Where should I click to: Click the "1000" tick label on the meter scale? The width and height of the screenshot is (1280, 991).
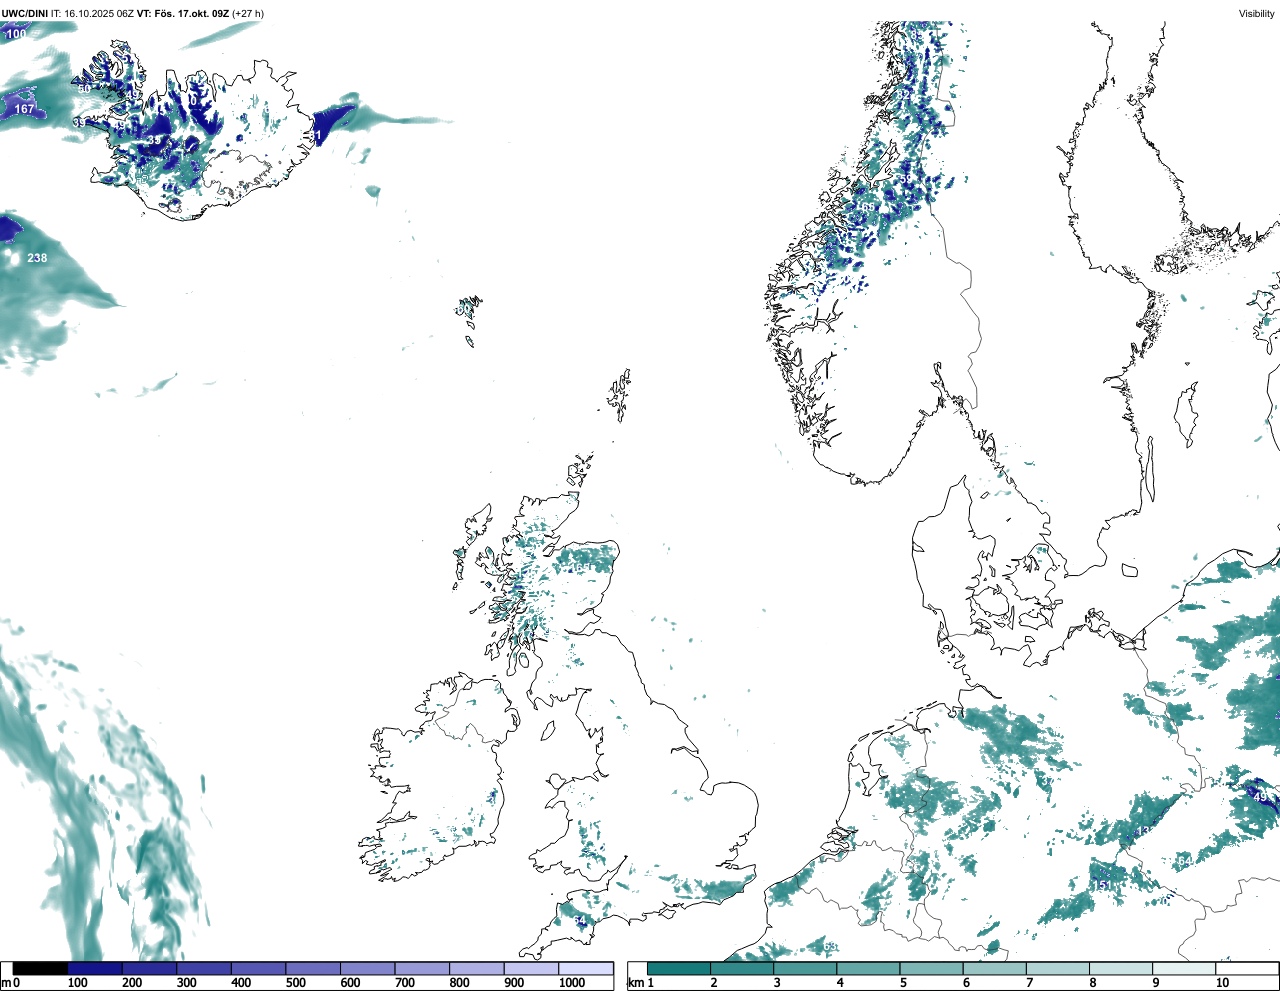click(572, 983)
